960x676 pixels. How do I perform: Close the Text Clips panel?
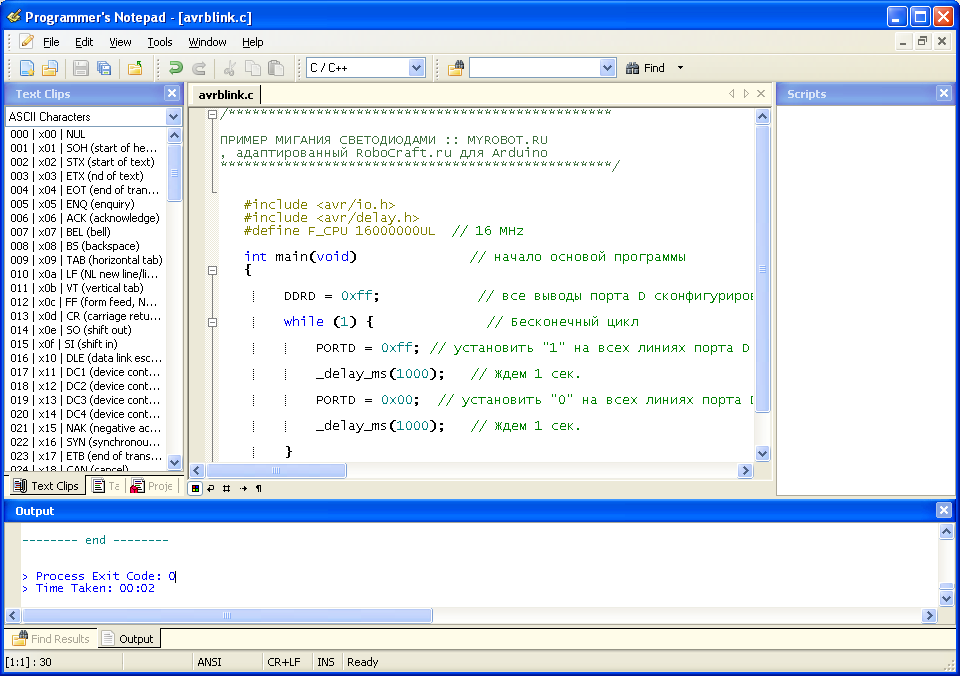(x=172, y=93)
